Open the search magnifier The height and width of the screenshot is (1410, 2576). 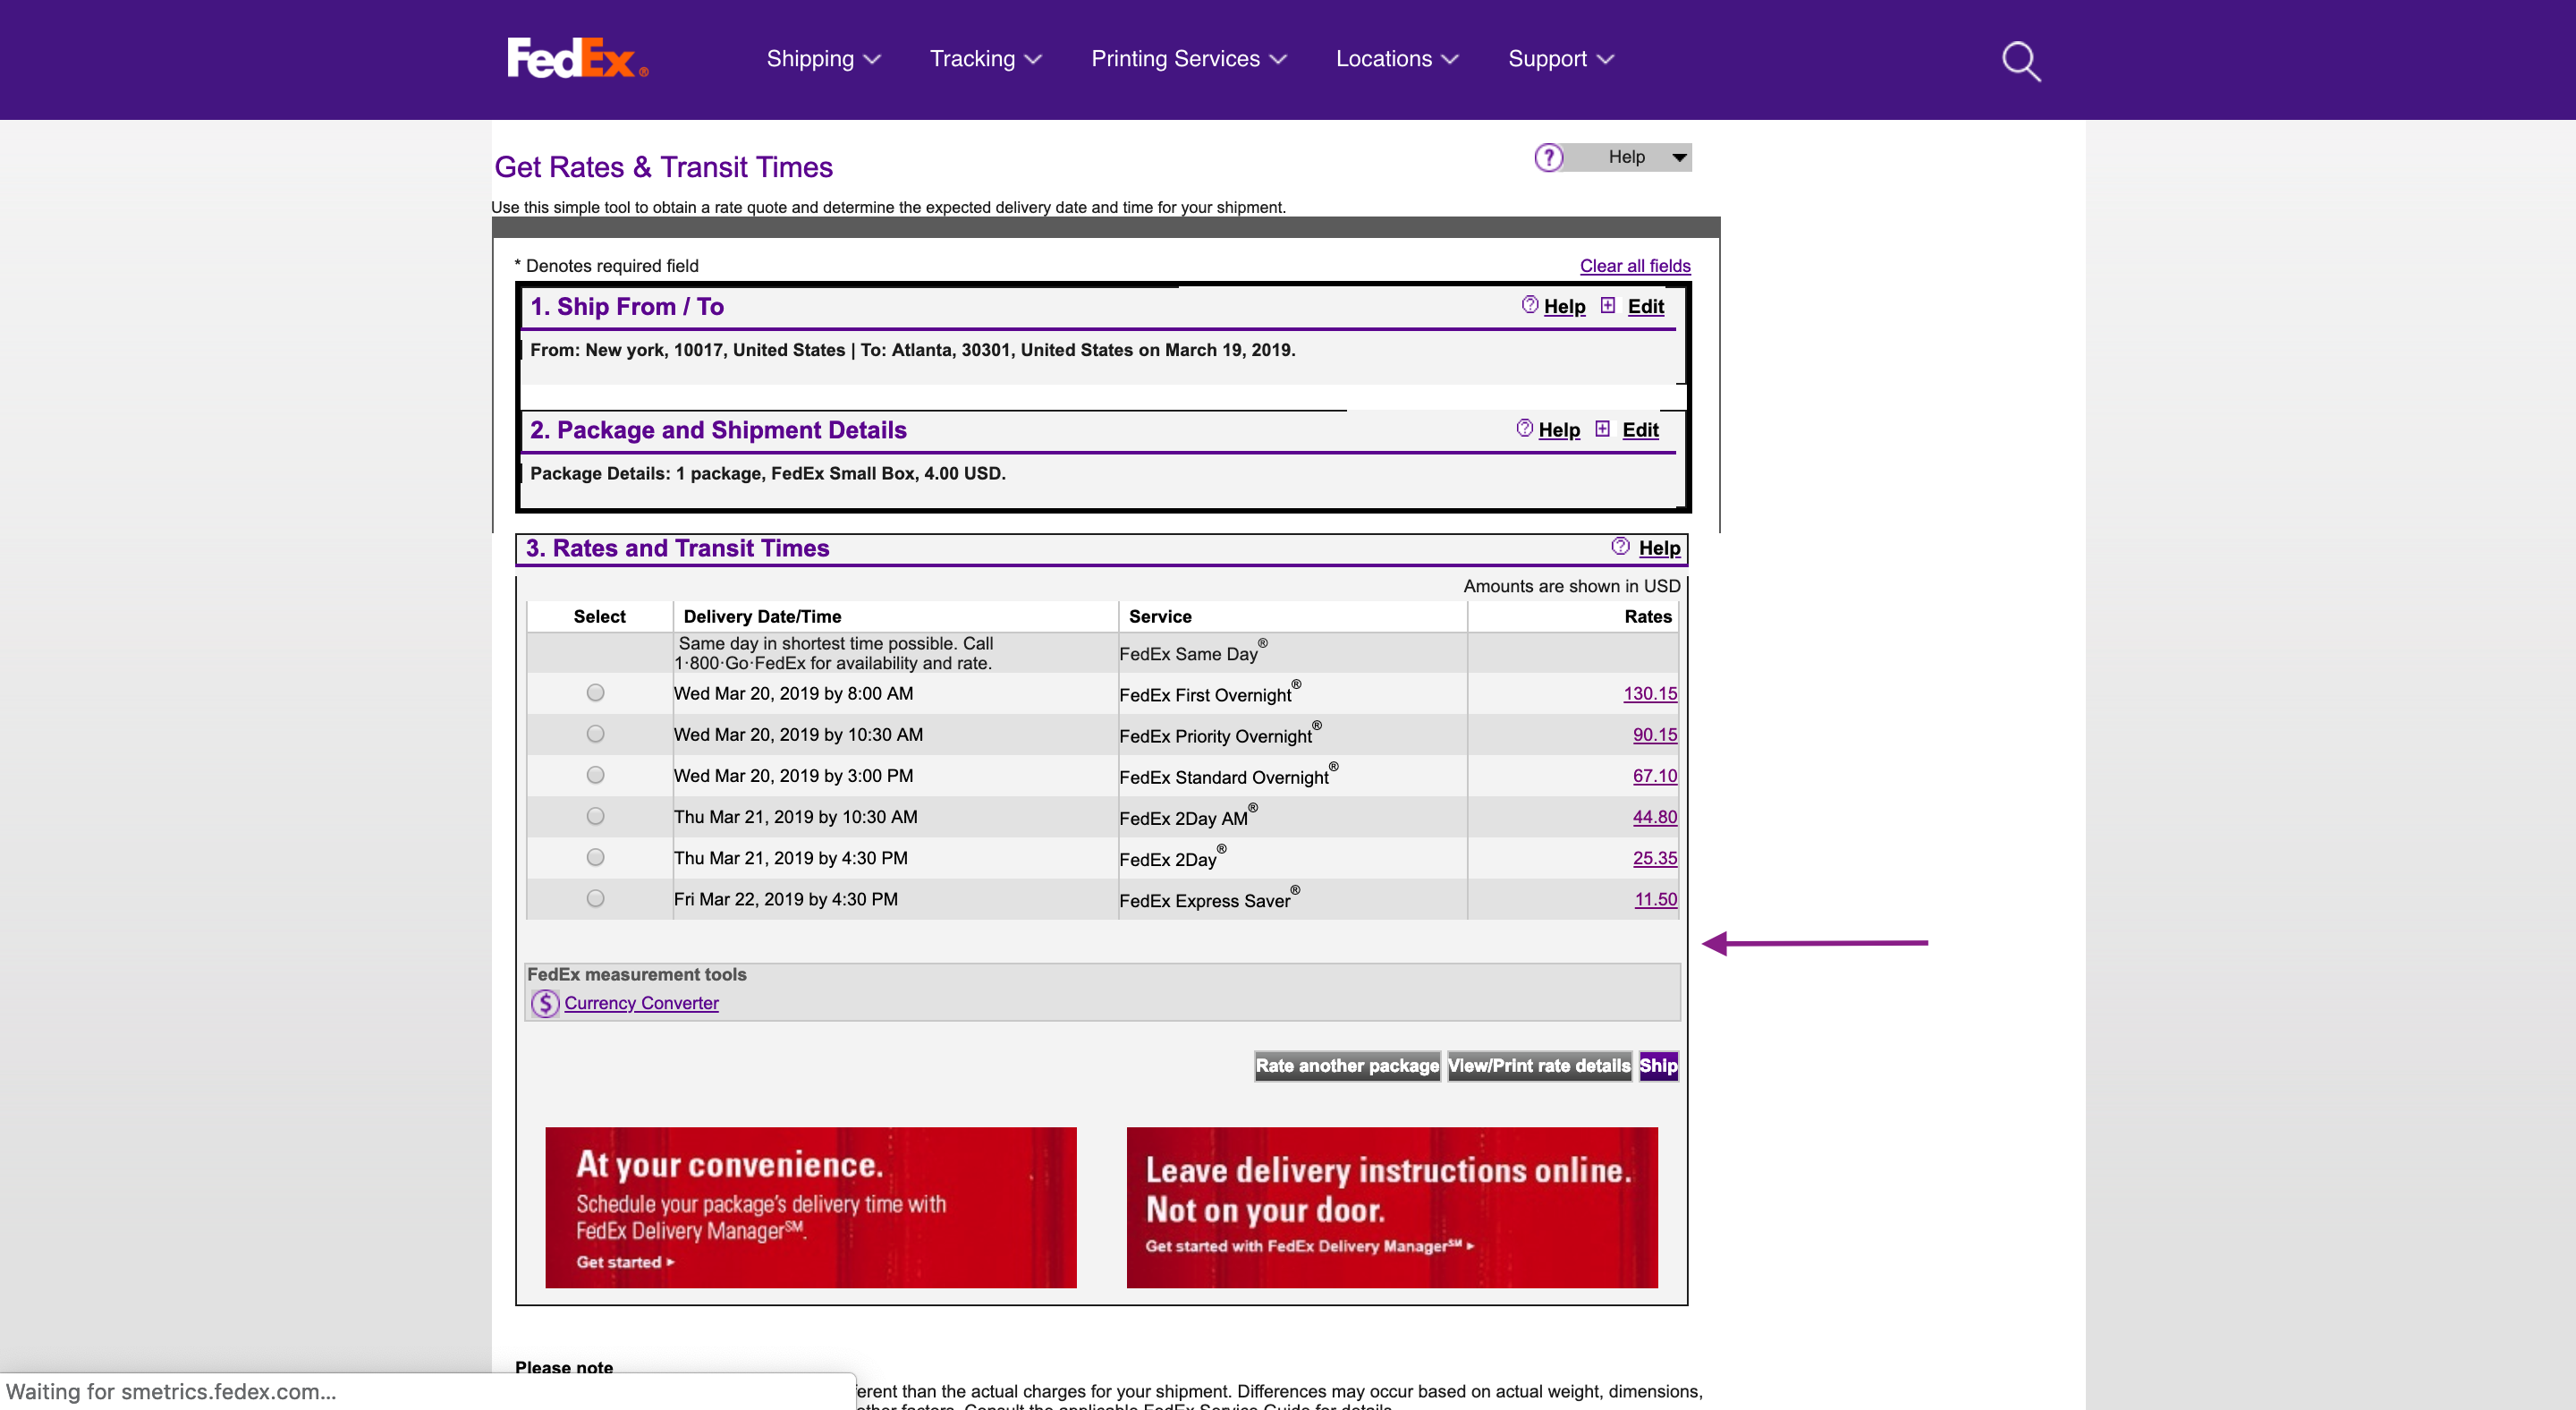pyautogui.click(x=2019, y=60)
